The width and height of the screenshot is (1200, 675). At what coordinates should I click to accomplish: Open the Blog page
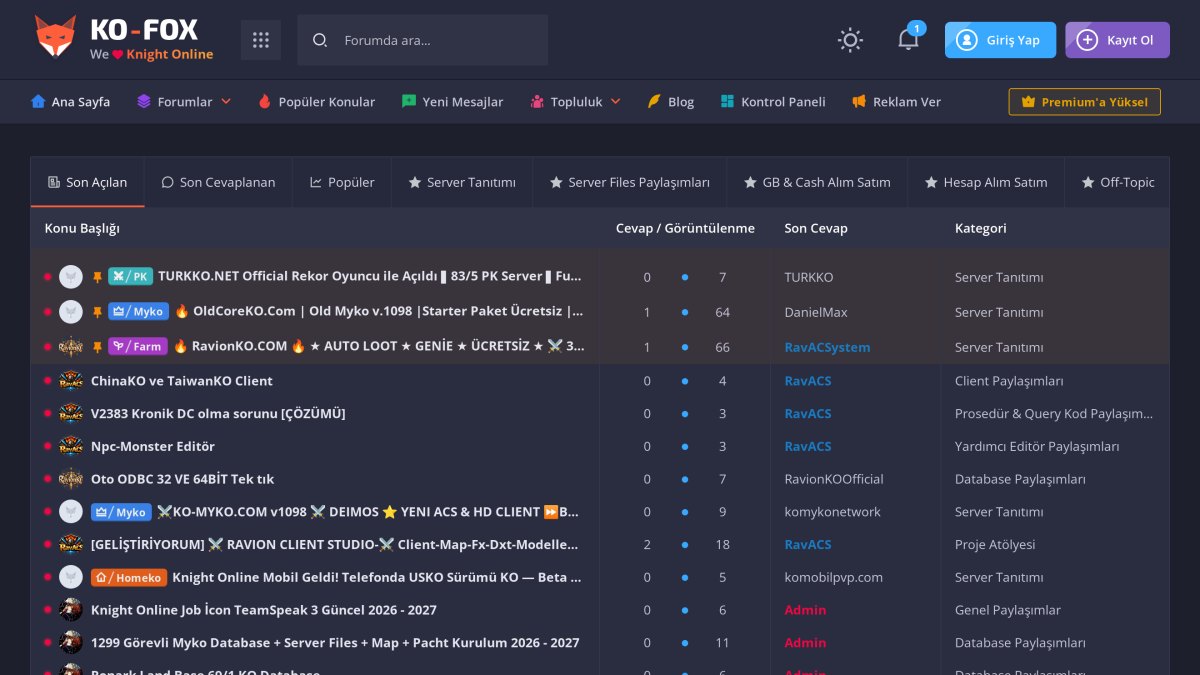click(x=671, y=102)
